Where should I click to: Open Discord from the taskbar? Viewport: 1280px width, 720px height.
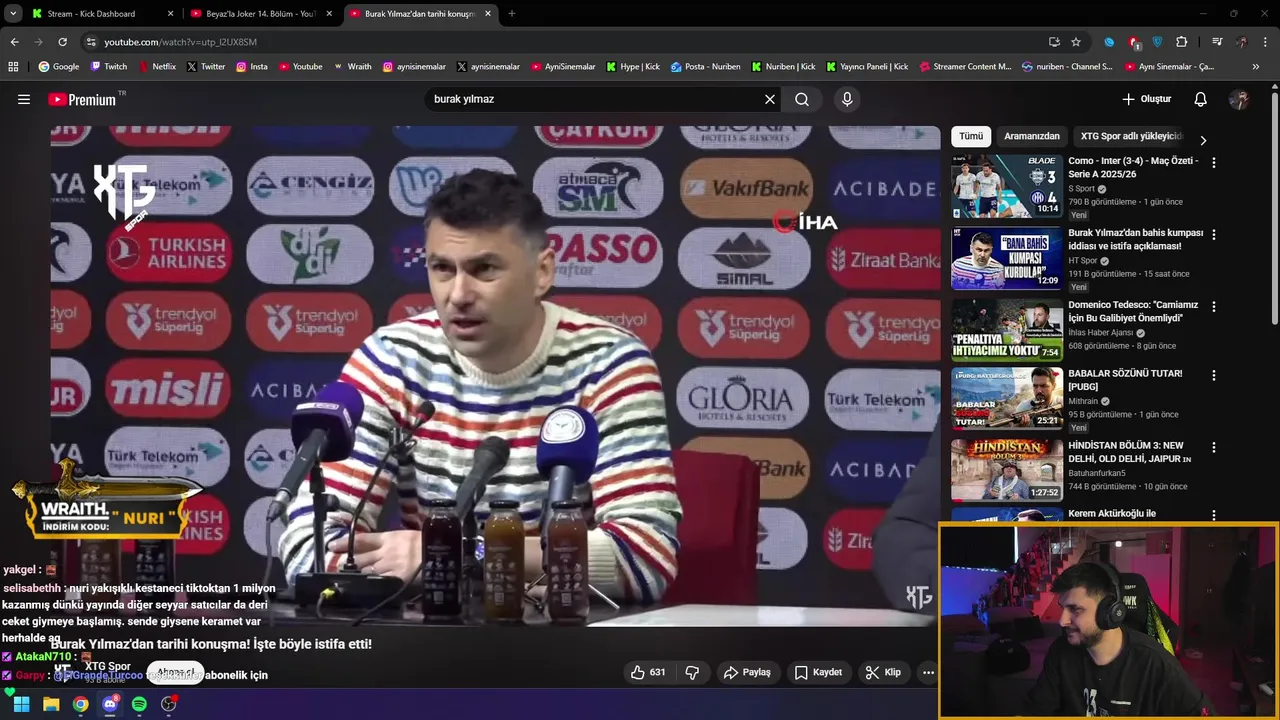tap(110, 704)
